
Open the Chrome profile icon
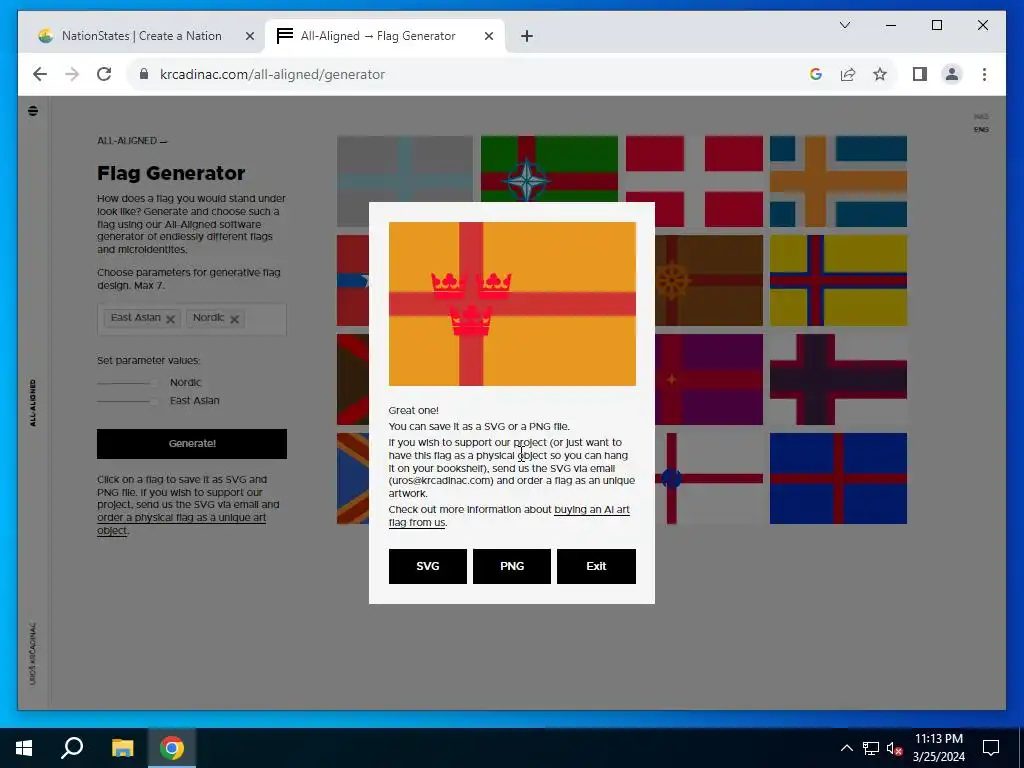click(952, 74)
